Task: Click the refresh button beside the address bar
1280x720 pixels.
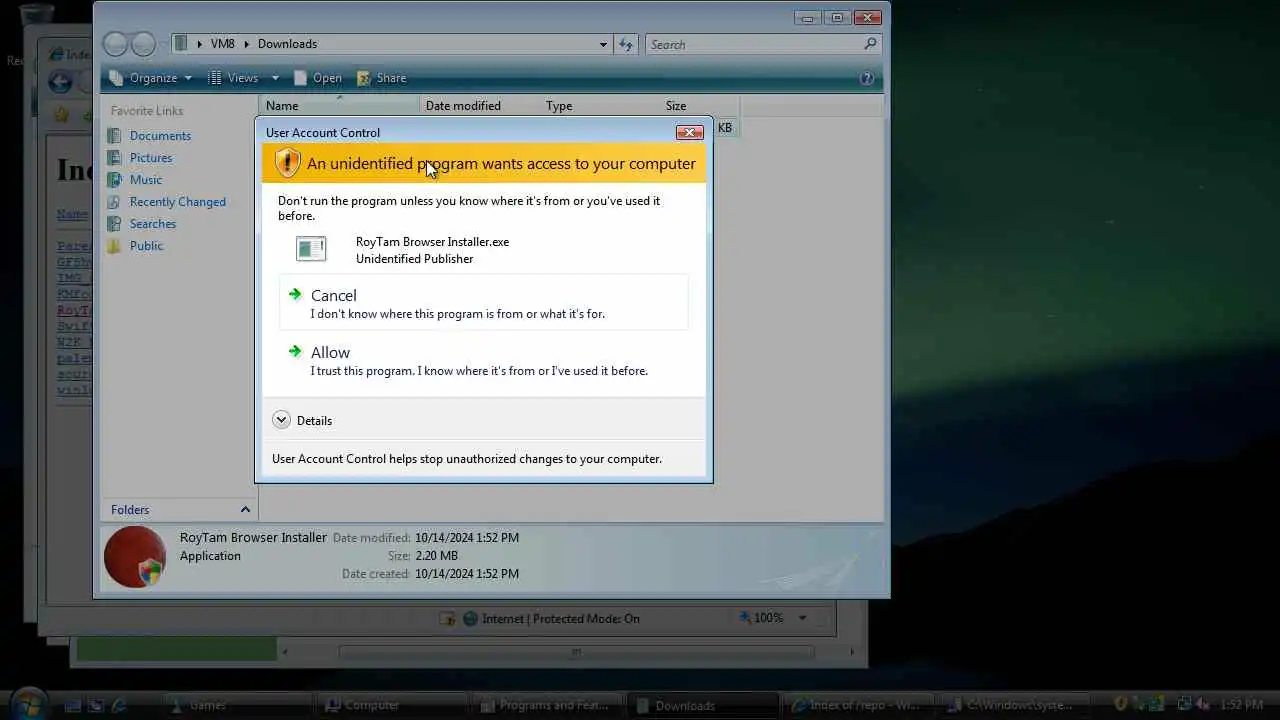Action: [x=626, y=44]
